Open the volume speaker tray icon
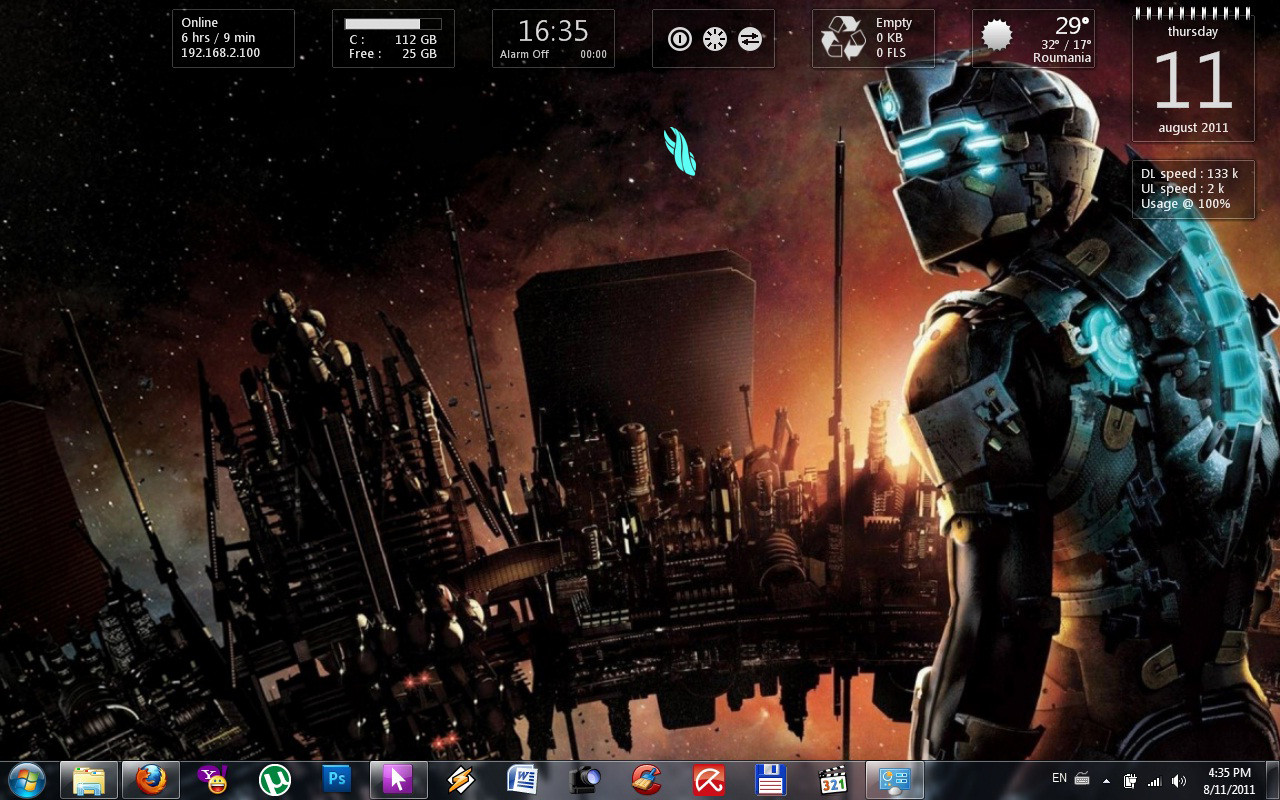Screen dimensions: 1280x800 (x=1179, y=780)
